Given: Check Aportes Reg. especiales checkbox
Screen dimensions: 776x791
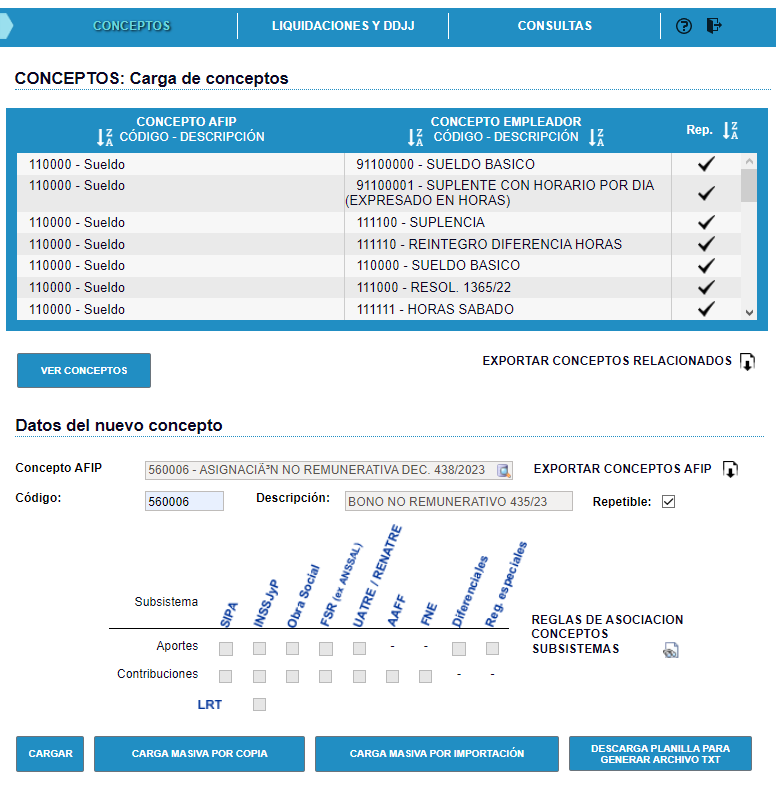Looking at the screenshot, I should [x=492, y=648].
